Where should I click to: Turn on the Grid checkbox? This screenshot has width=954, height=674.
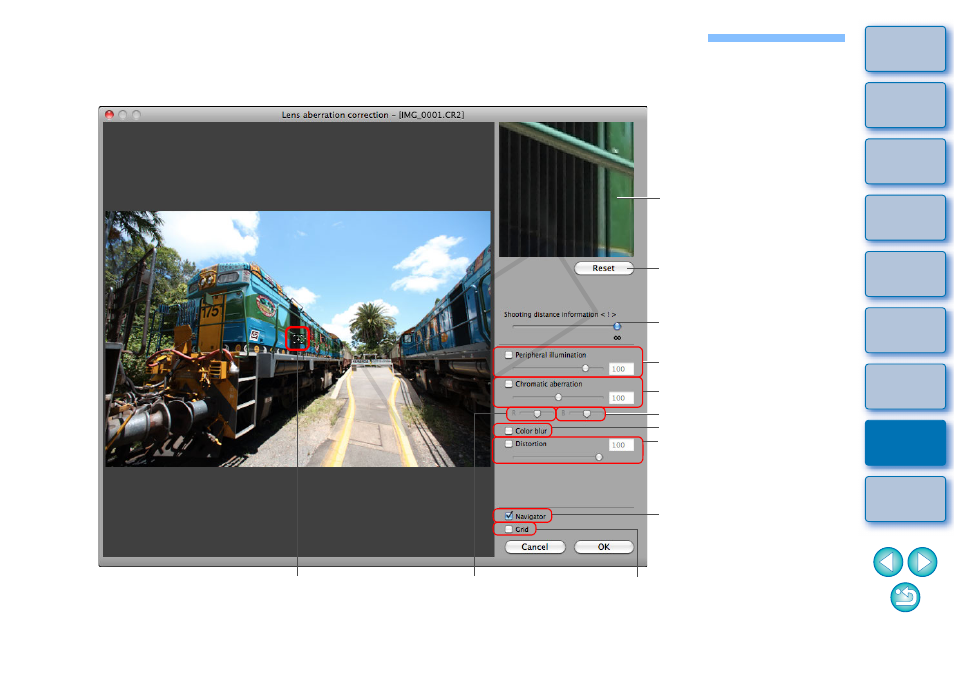(x=509, y=529)
